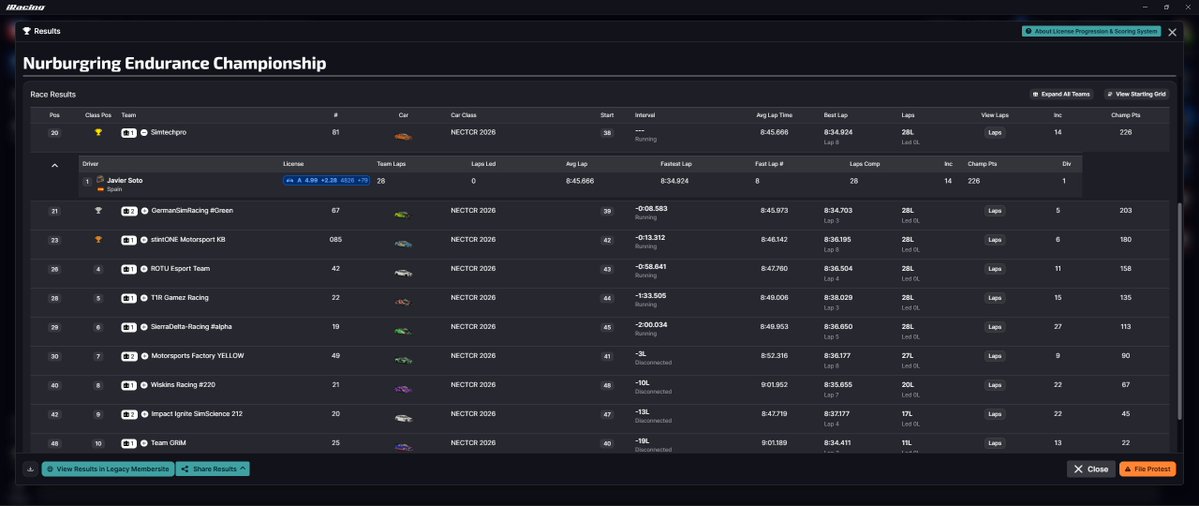Viewport: 1199px width, 506px height.
Task: View laps for ROTU Esport Team
Action: point(994,269)
